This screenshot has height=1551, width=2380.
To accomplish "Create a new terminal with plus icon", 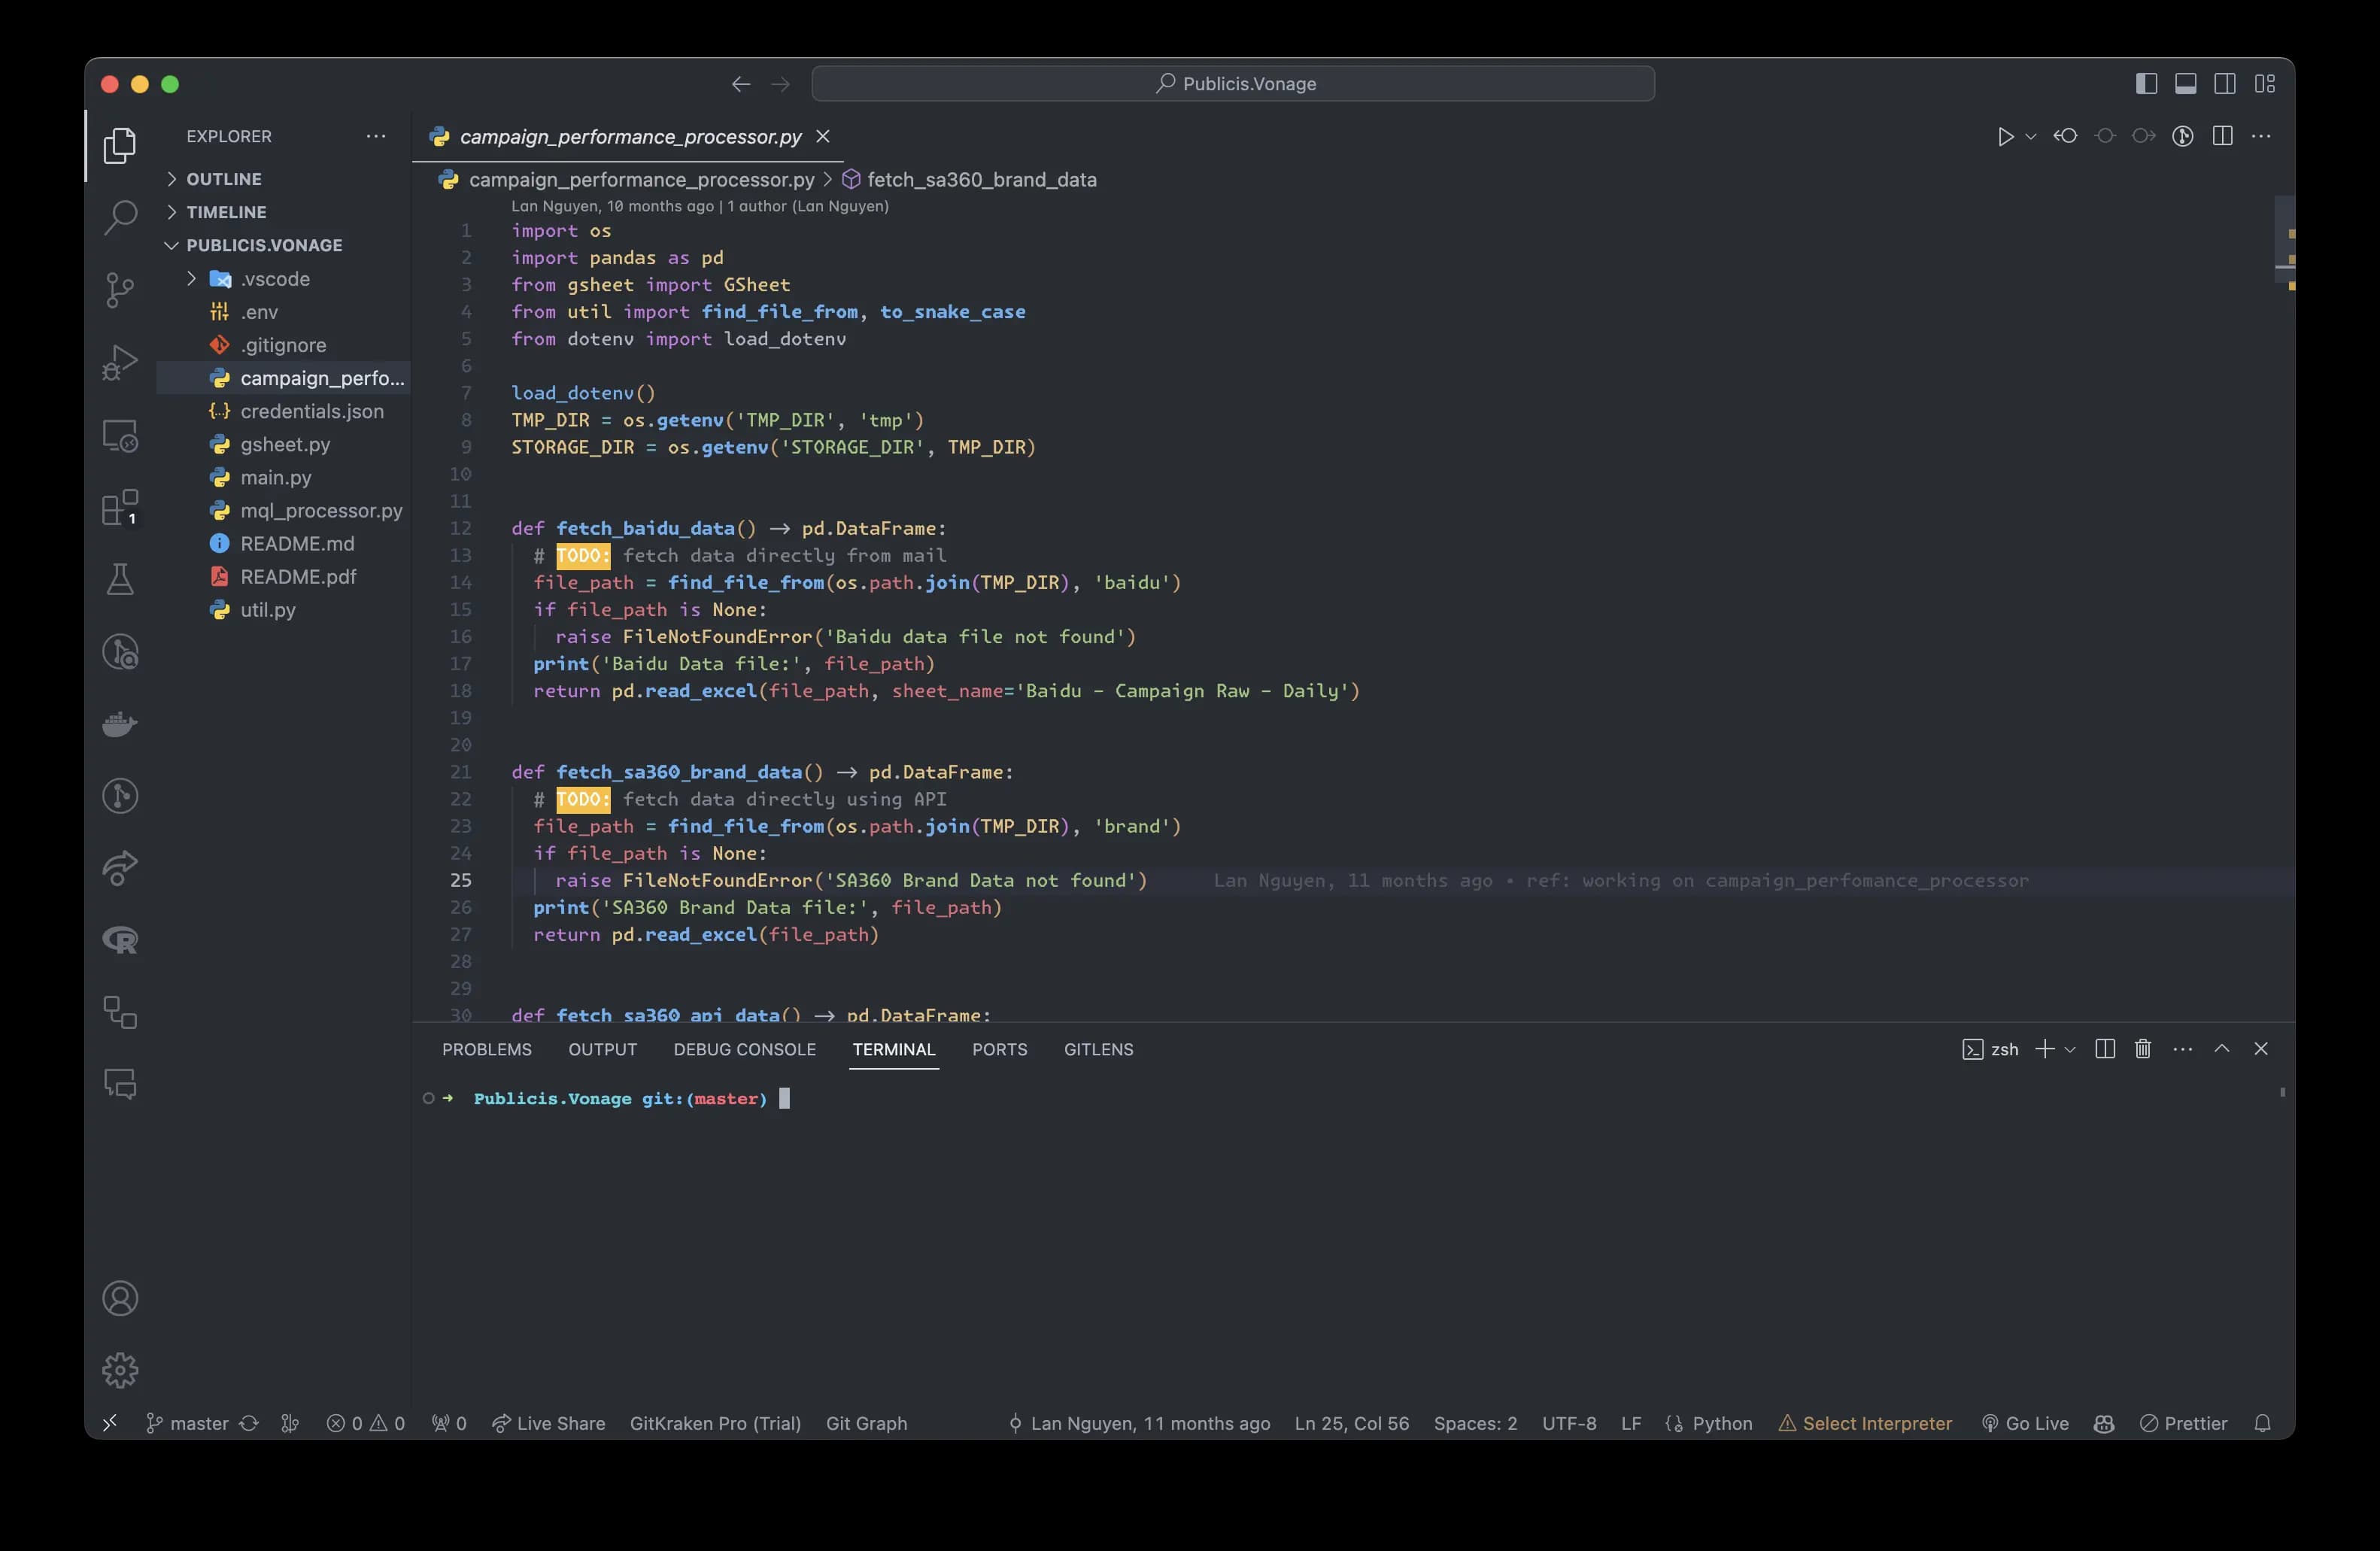I will point(2045,1049).
